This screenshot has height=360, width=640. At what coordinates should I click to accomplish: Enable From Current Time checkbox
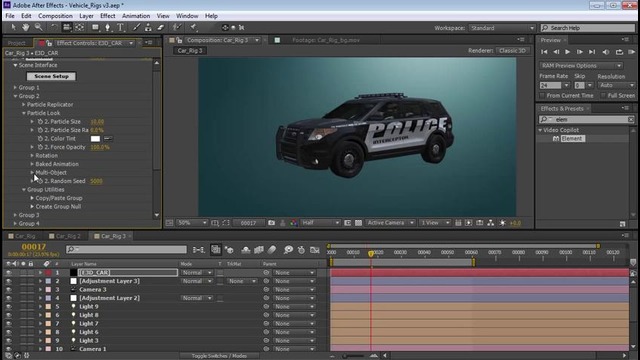tap(542, 96)
